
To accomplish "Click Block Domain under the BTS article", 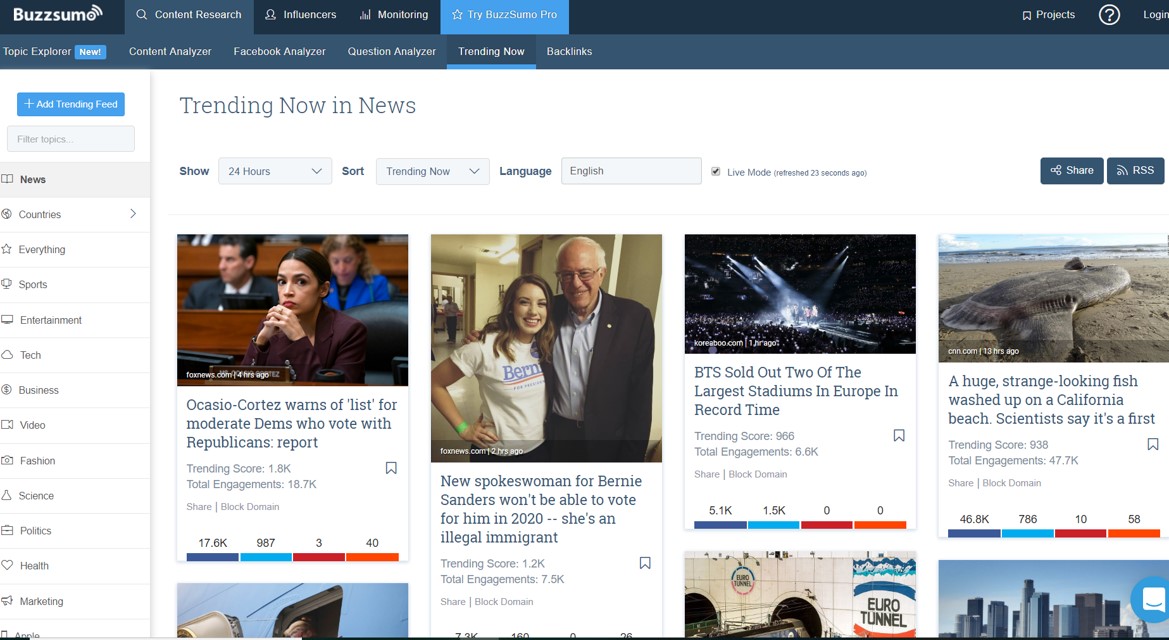I will [757, 474].
